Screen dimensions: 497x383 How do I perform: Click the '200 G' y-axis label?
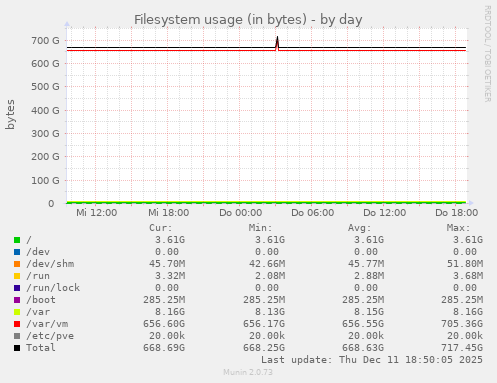point(45,156)
